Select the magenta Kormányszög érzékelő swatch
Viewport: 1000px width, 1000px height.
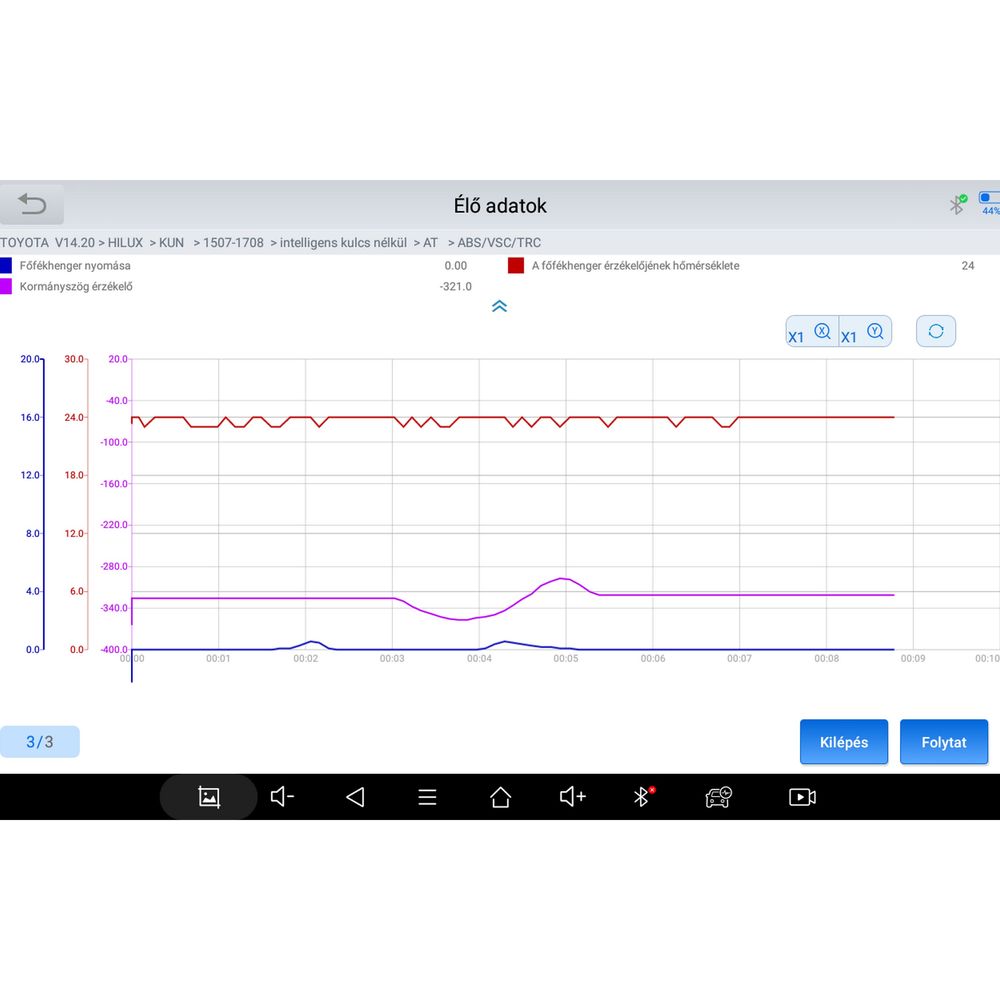tap(6, 286)
